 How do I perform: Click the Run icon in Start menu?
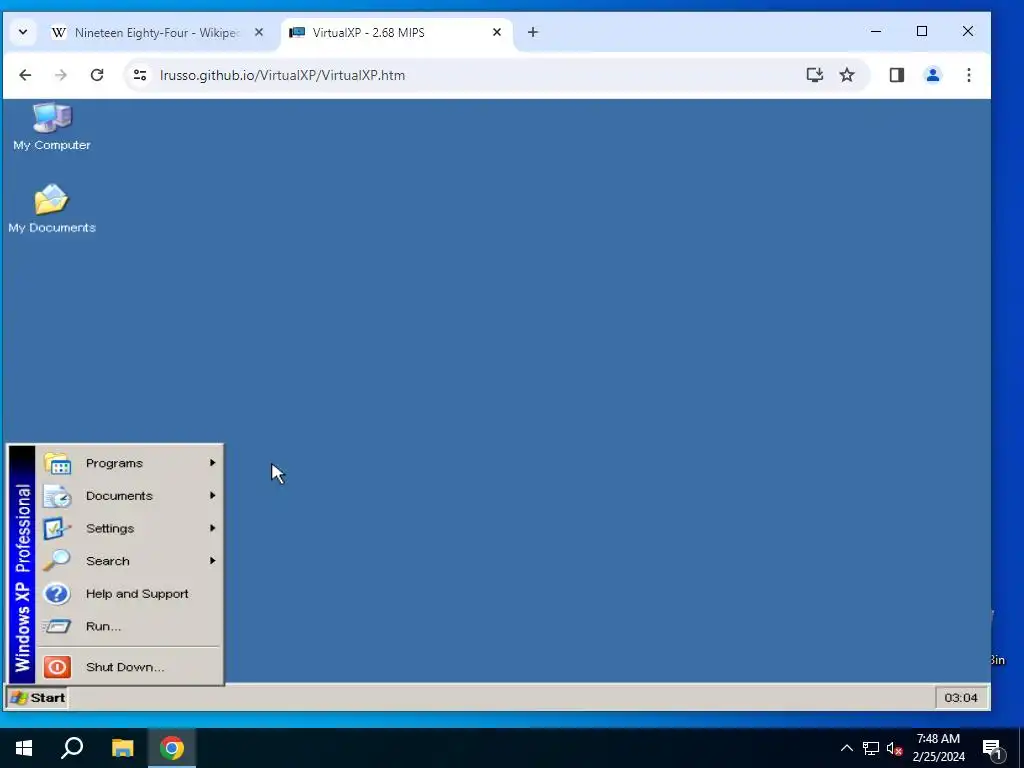(x=57, y=626)
